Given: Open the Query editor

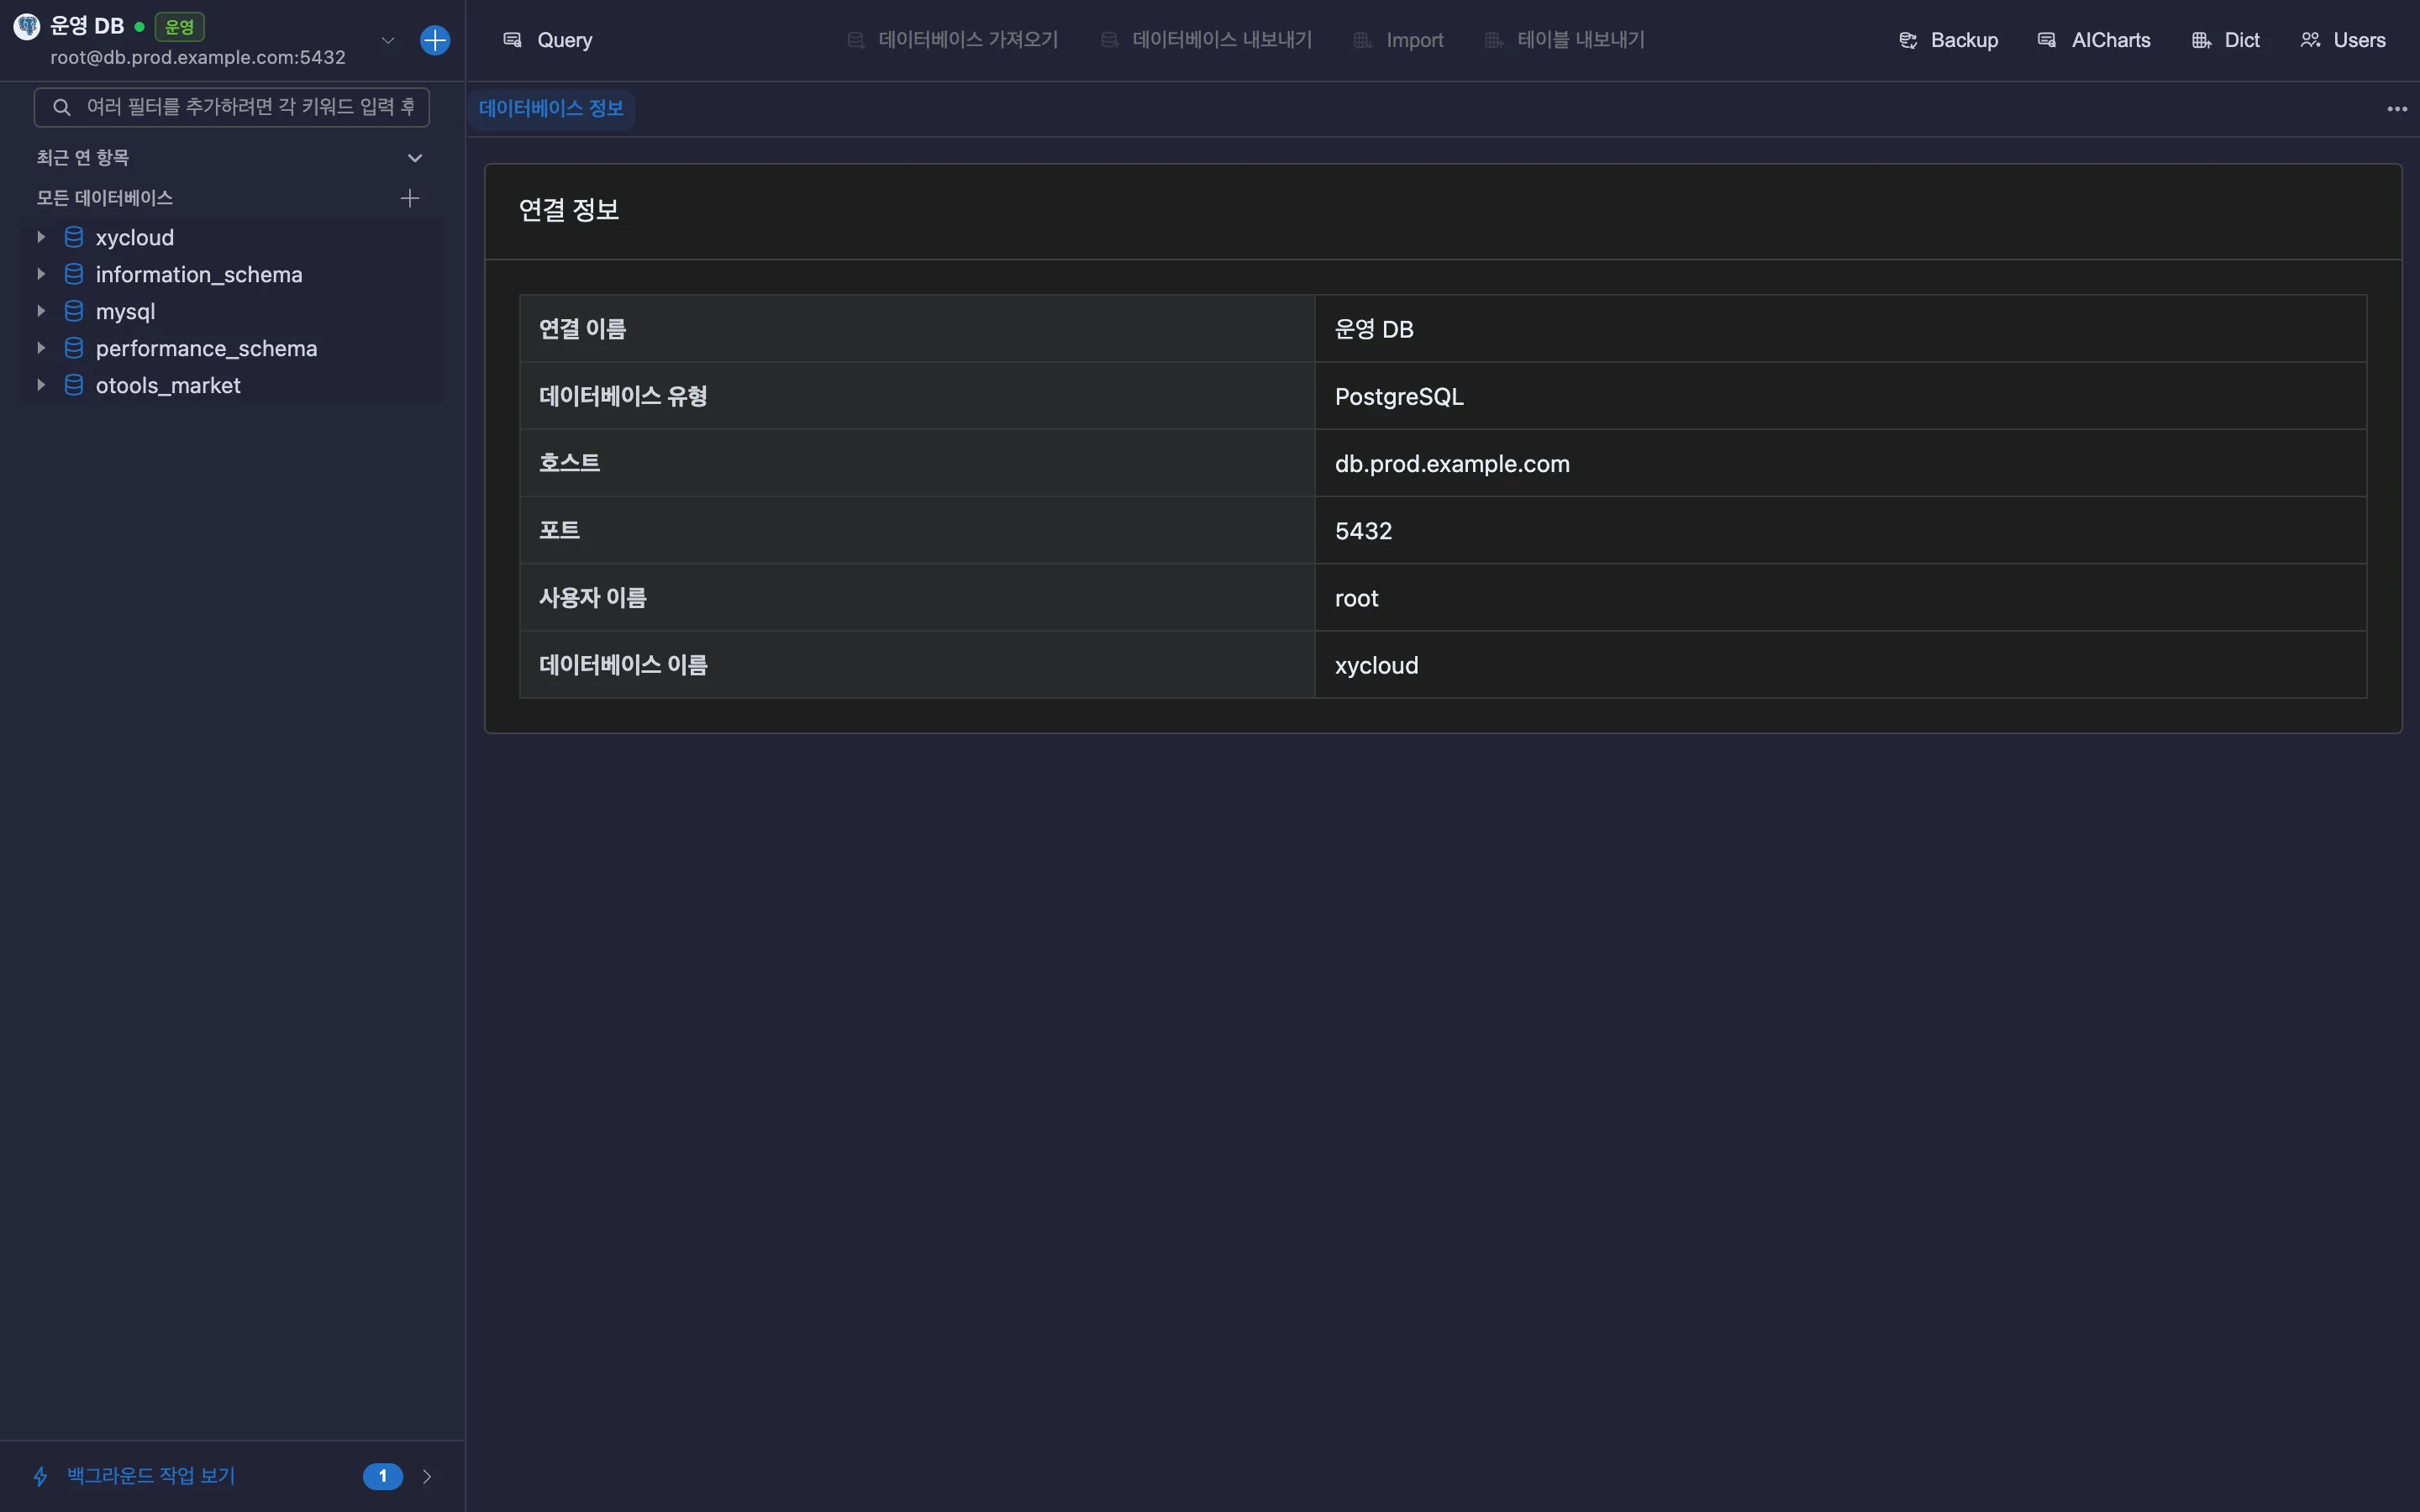Looking at the screenshot, I should 547,40.
